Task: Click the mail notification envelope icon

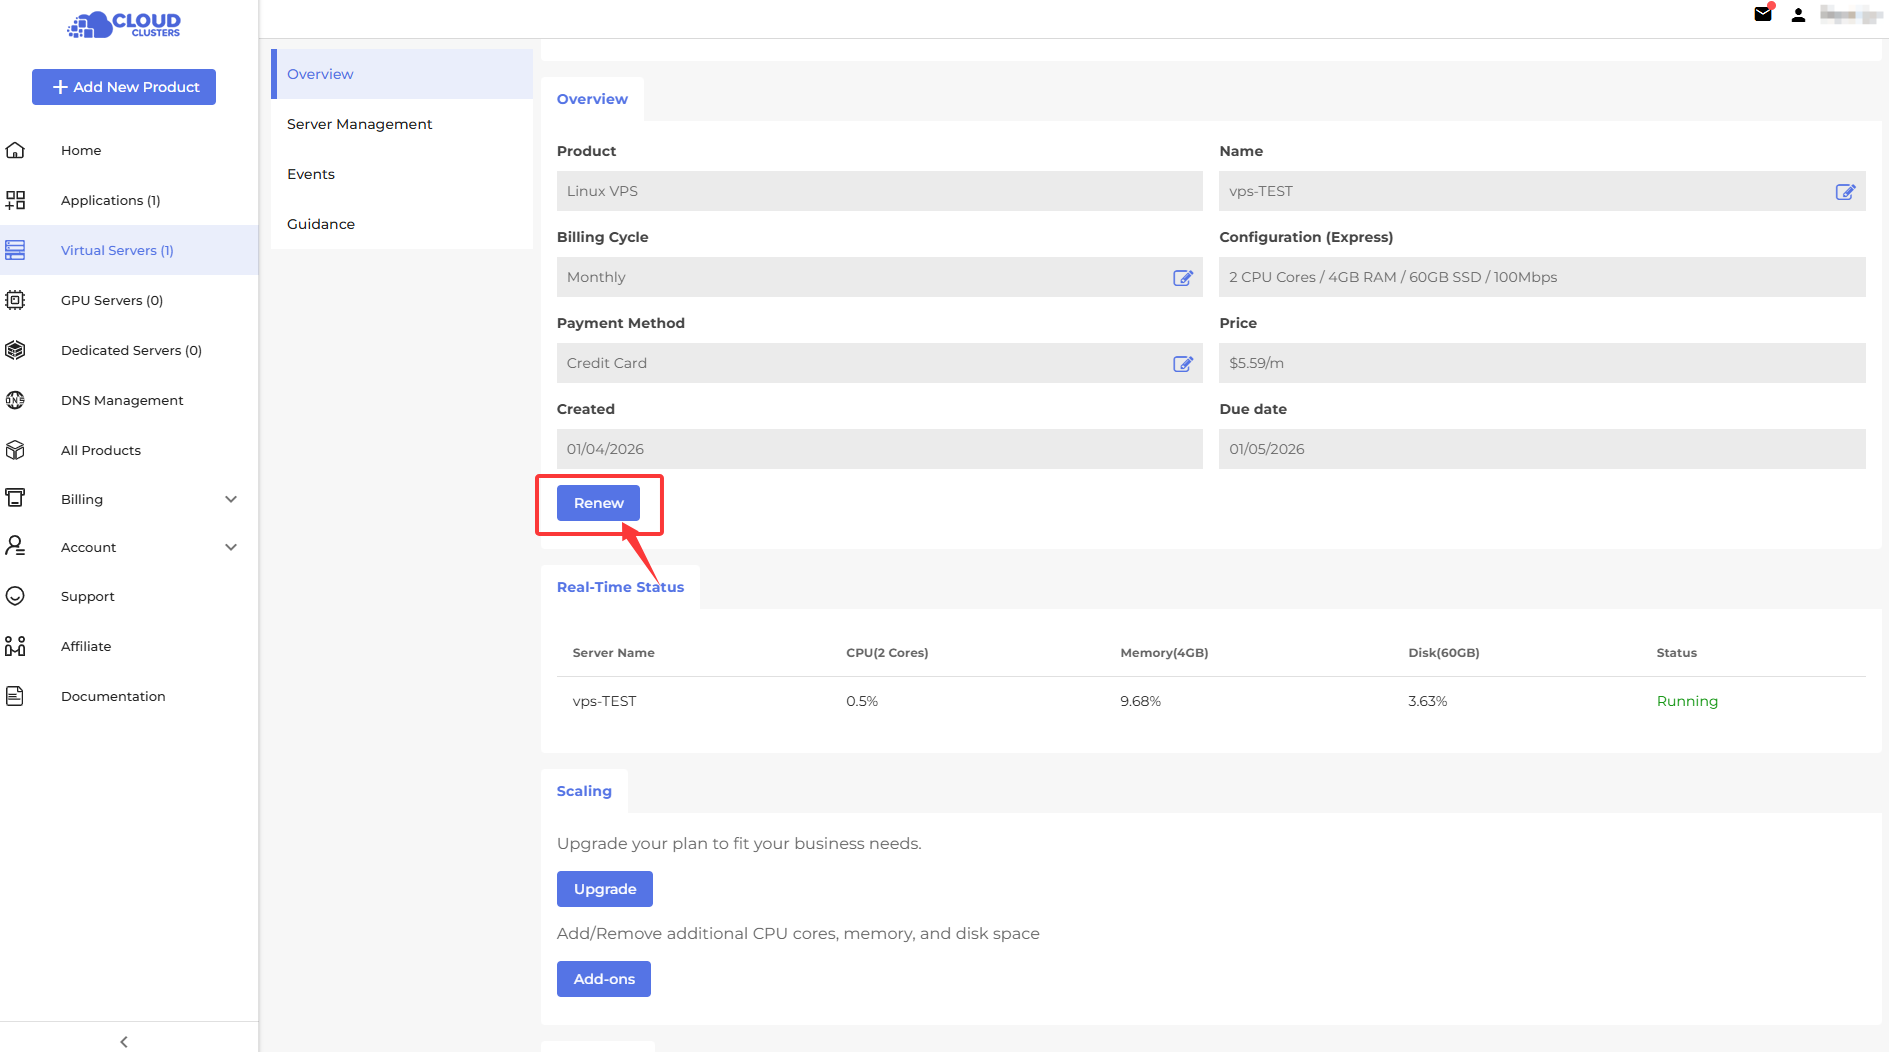Action: point(1763,14)
